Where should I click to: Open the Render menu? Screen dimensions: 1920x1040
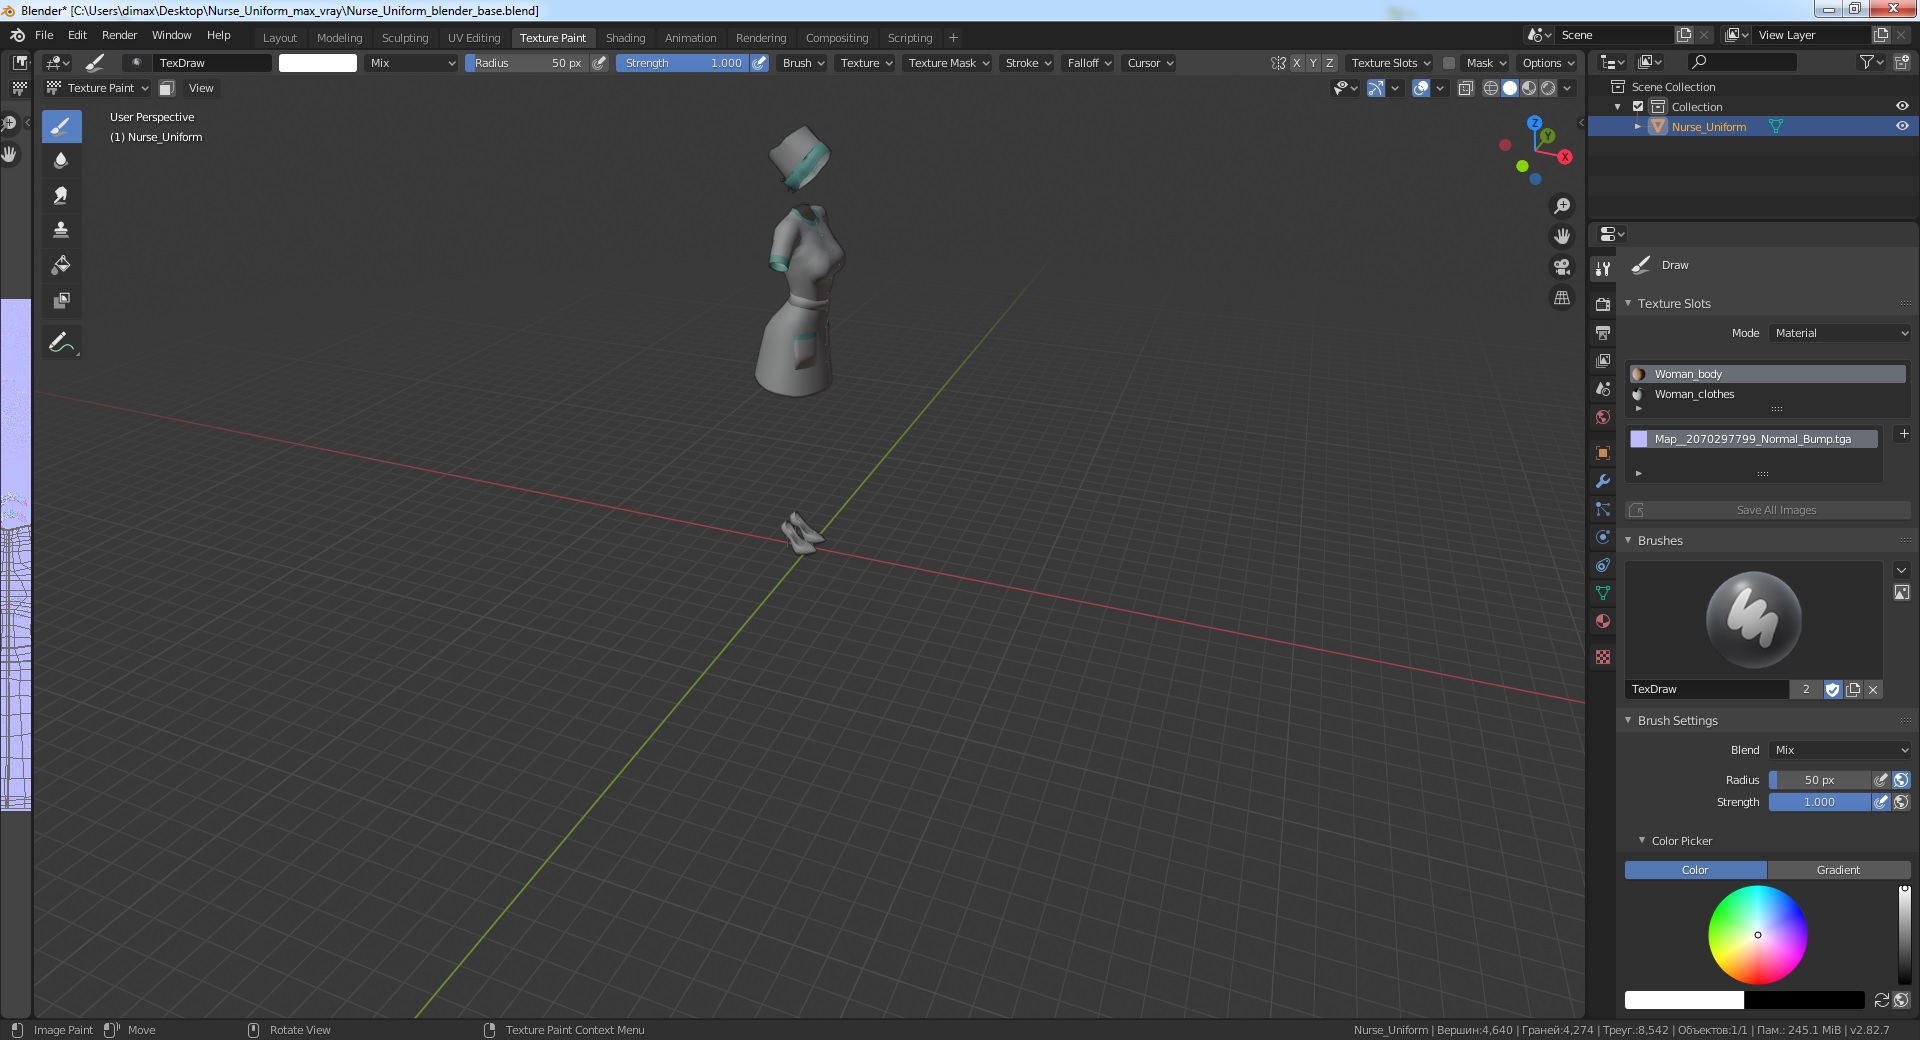tap(119, 35)
